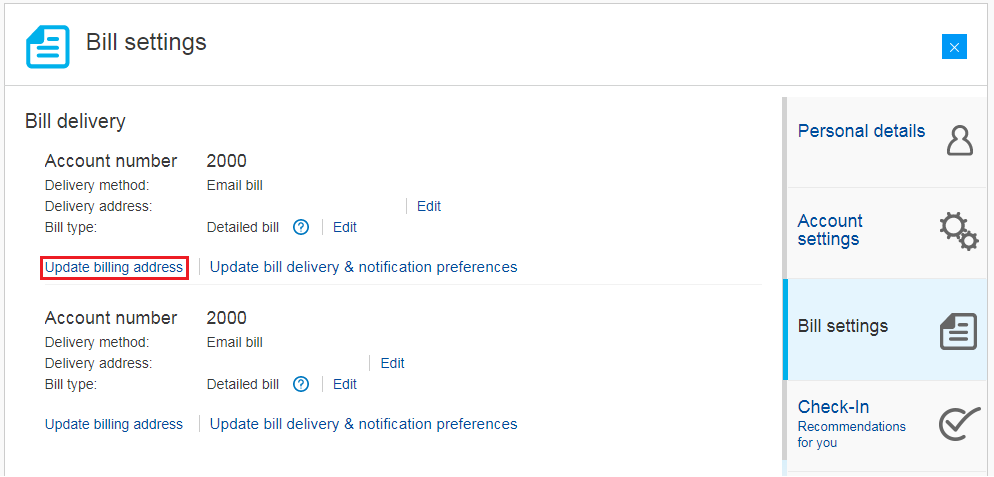The width and height of the screenshot is (994, 477).
Task: Switch to the Account settings tab
Action: click(830, 230)
